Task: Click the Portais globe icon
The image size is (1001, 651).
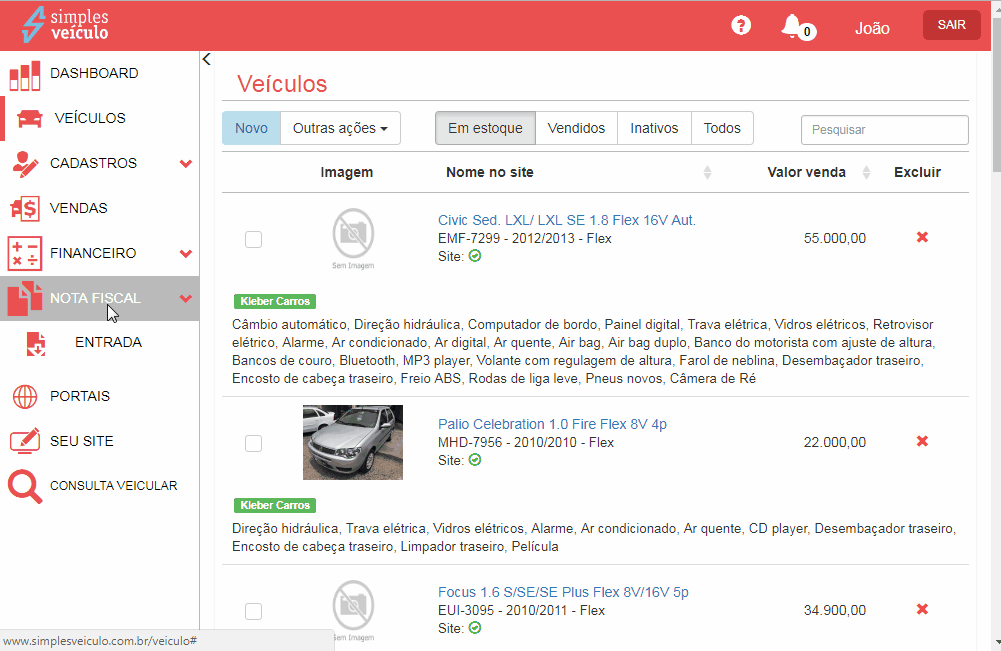Action: pos(24,397)
